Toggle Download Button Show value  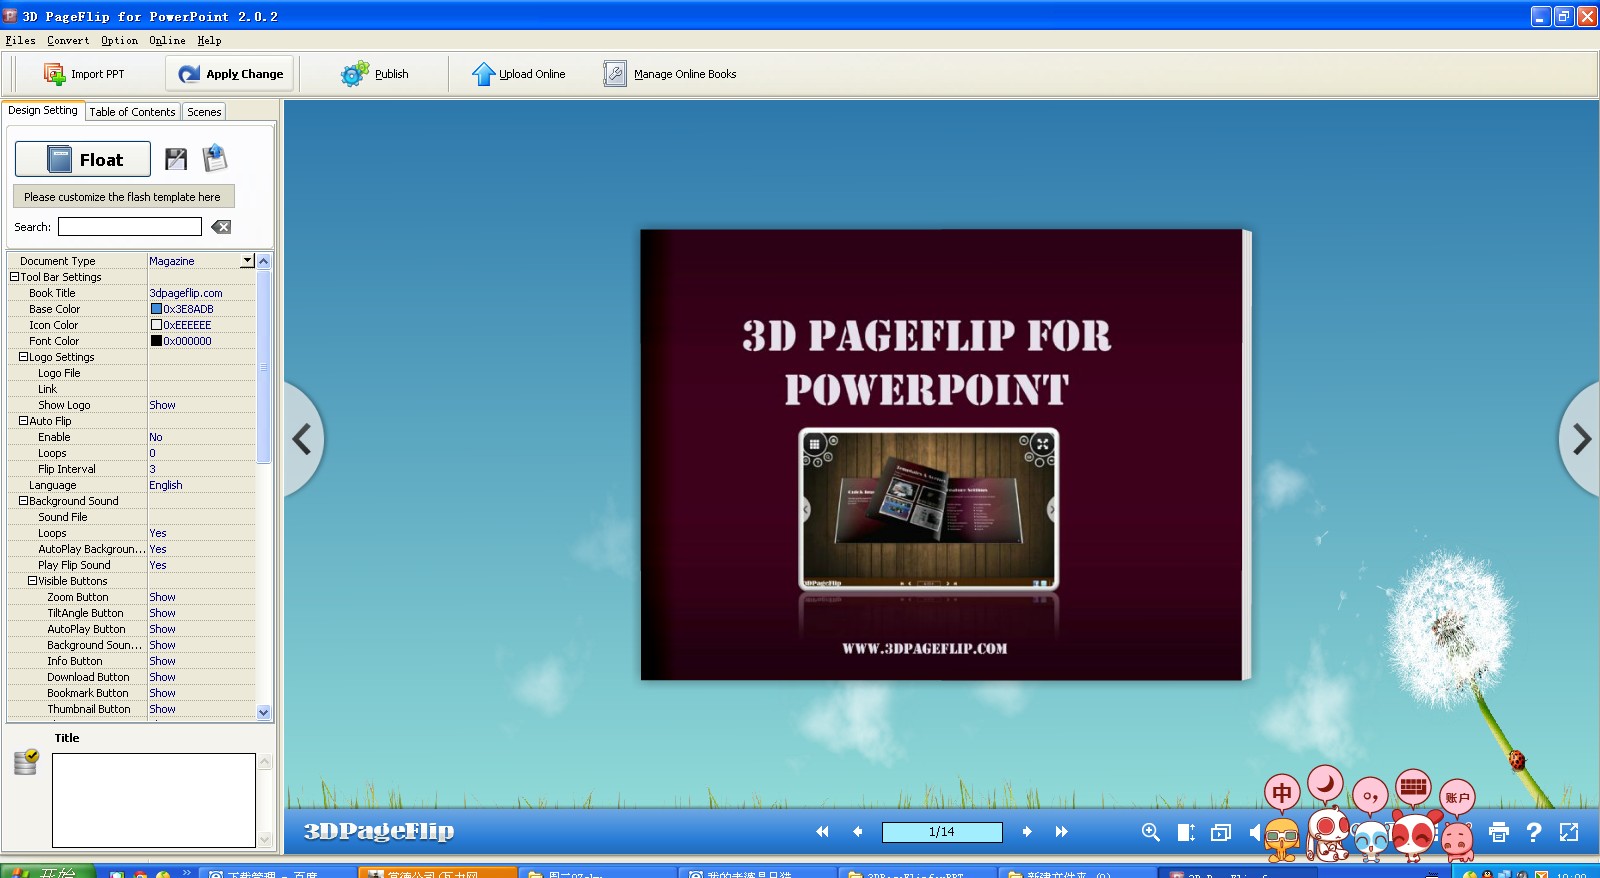click(162, 677)
